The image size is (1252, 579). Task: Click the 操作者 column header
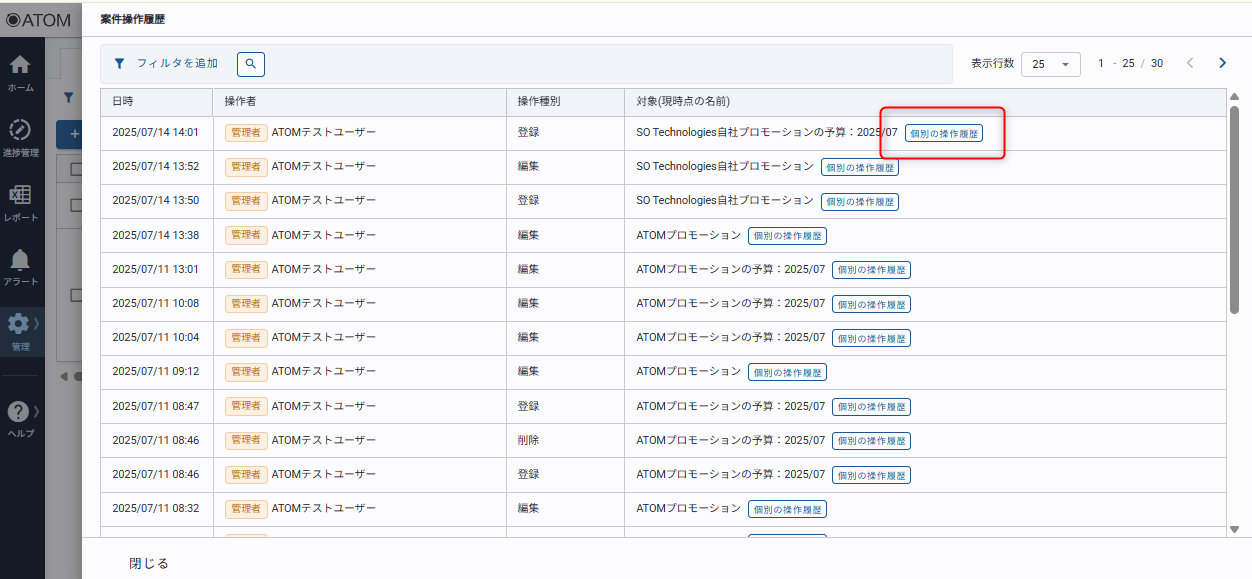point(241,102)
